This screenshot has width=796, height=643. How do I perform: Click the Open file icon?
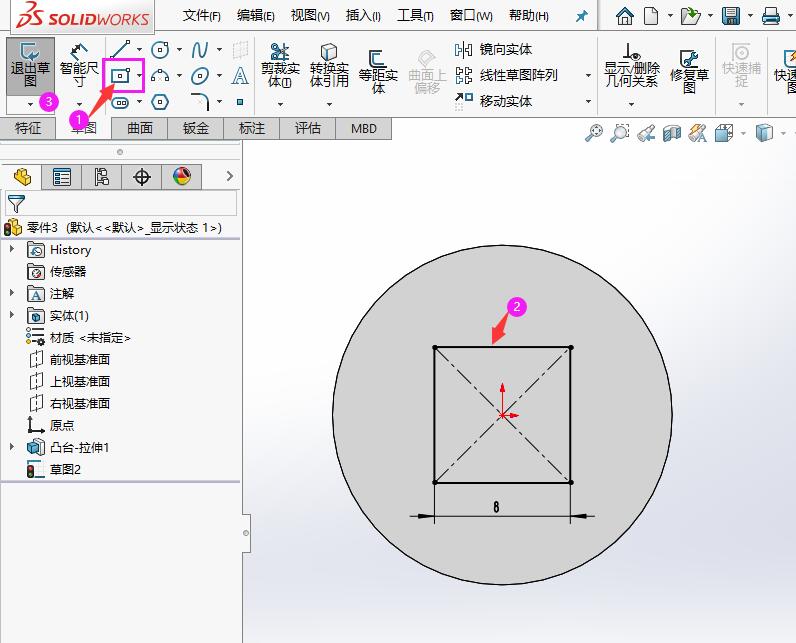click(x=690, y=16)
